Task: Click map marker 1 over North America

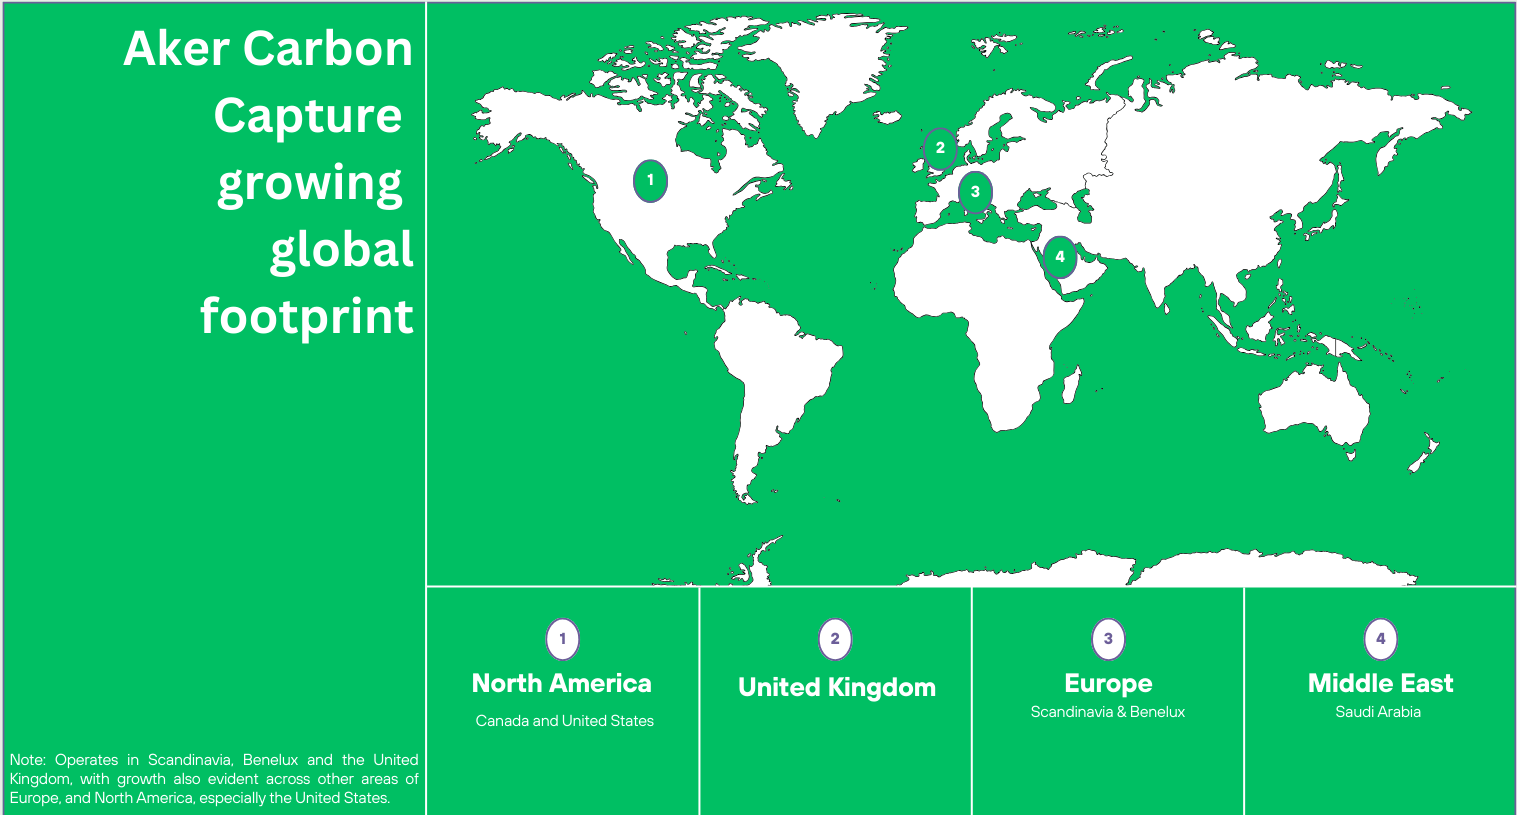Action: coord(650,181)
